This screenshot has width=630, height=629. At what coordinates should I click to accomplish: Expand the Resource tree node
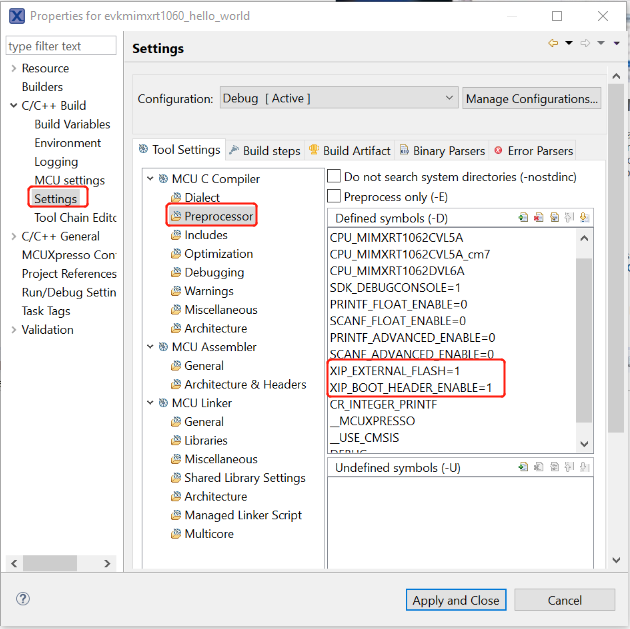point(13,68)
